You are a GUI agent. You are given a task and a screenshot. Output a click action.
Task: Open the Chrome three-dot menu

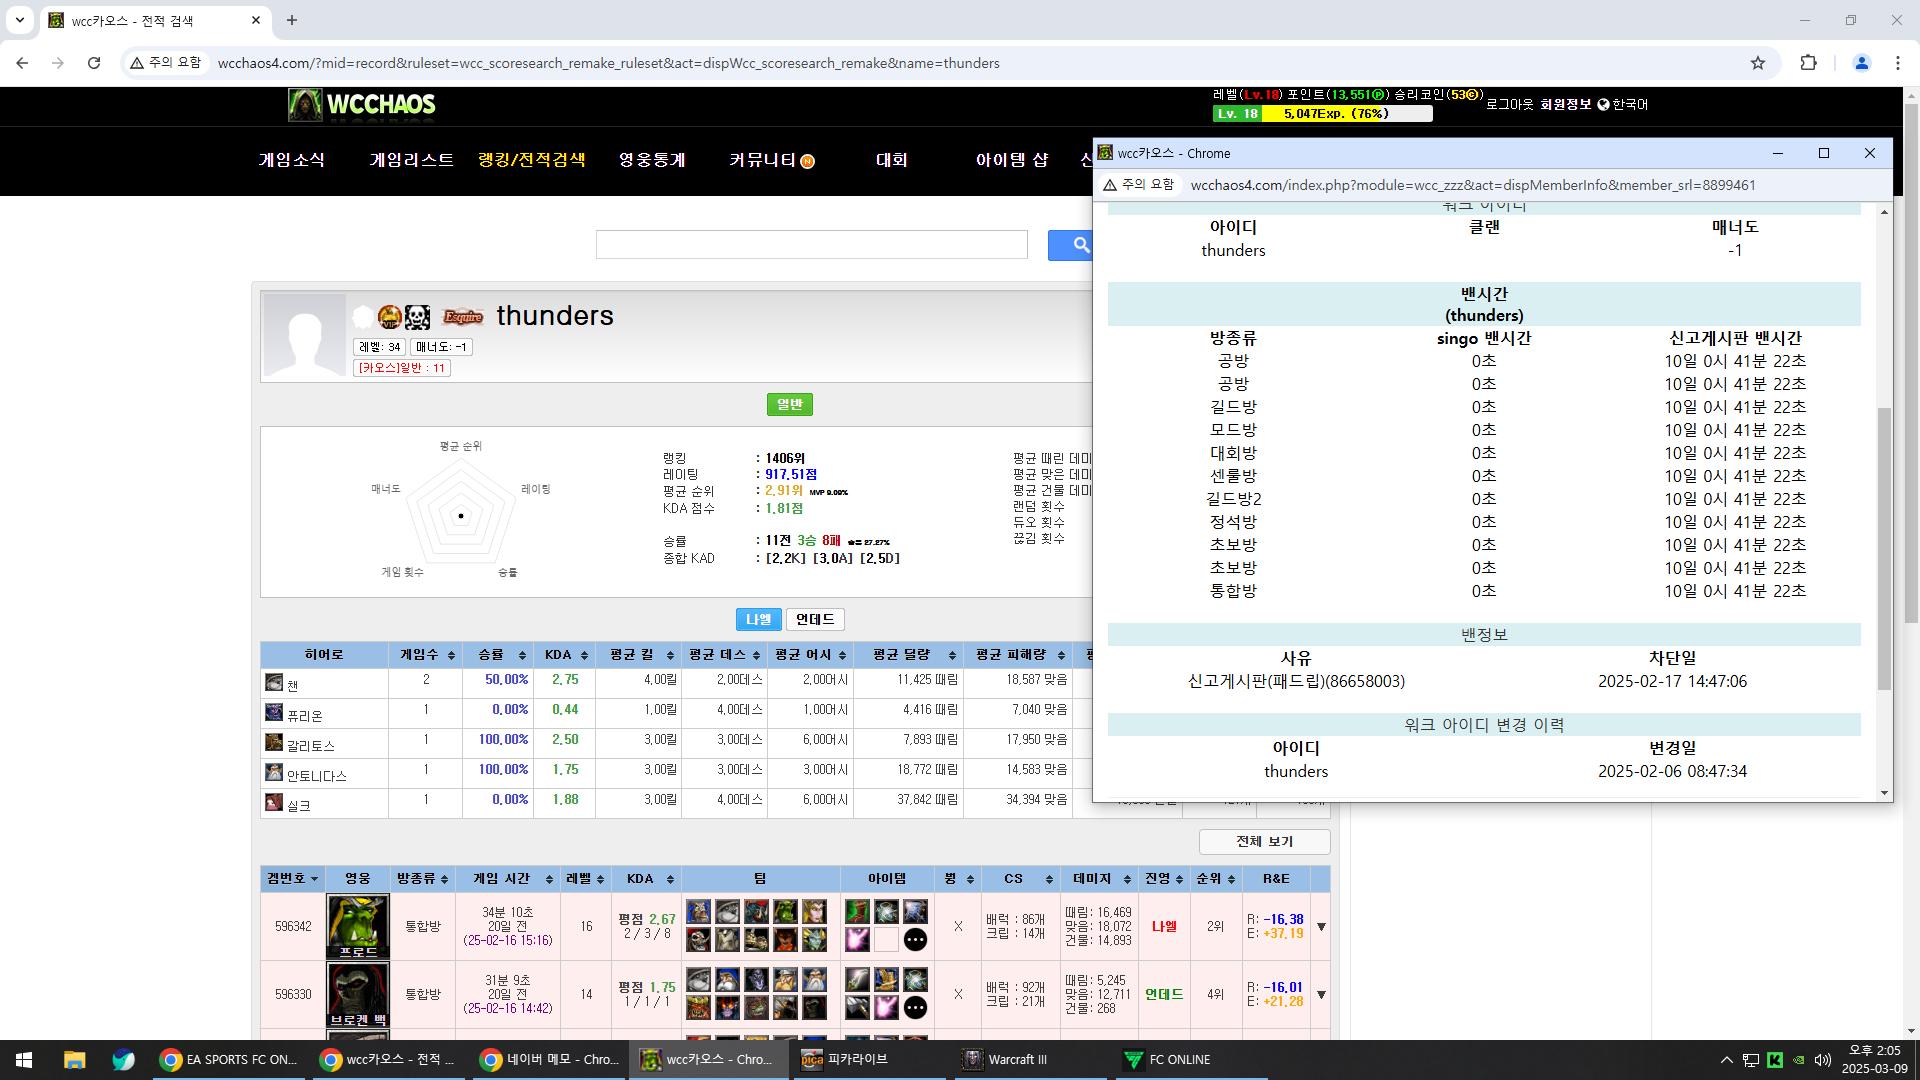click(1898, 63)
